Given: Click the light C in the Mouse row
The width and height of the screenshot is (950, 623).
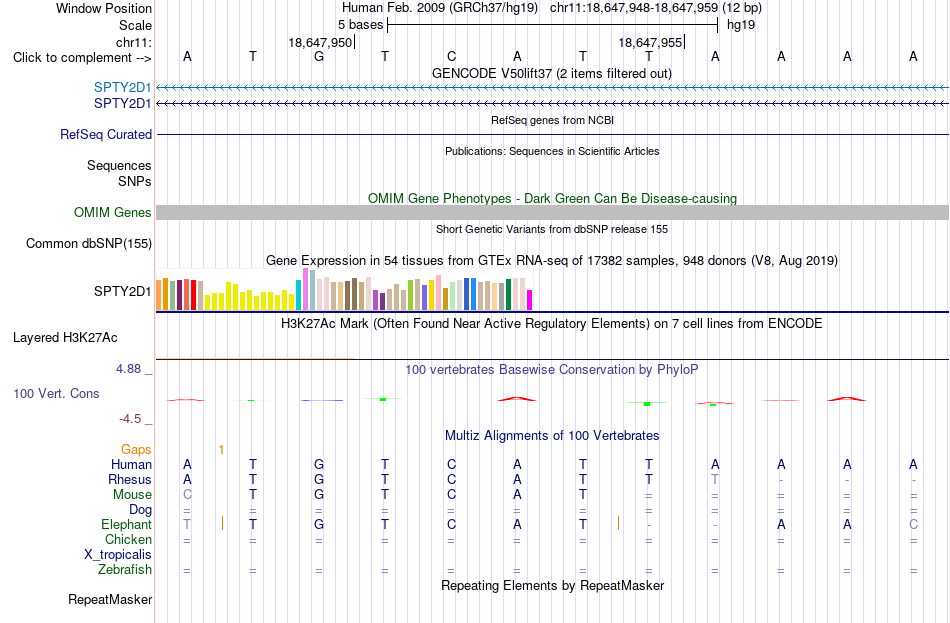Looking at the screenshot, I should click(187, 495).
